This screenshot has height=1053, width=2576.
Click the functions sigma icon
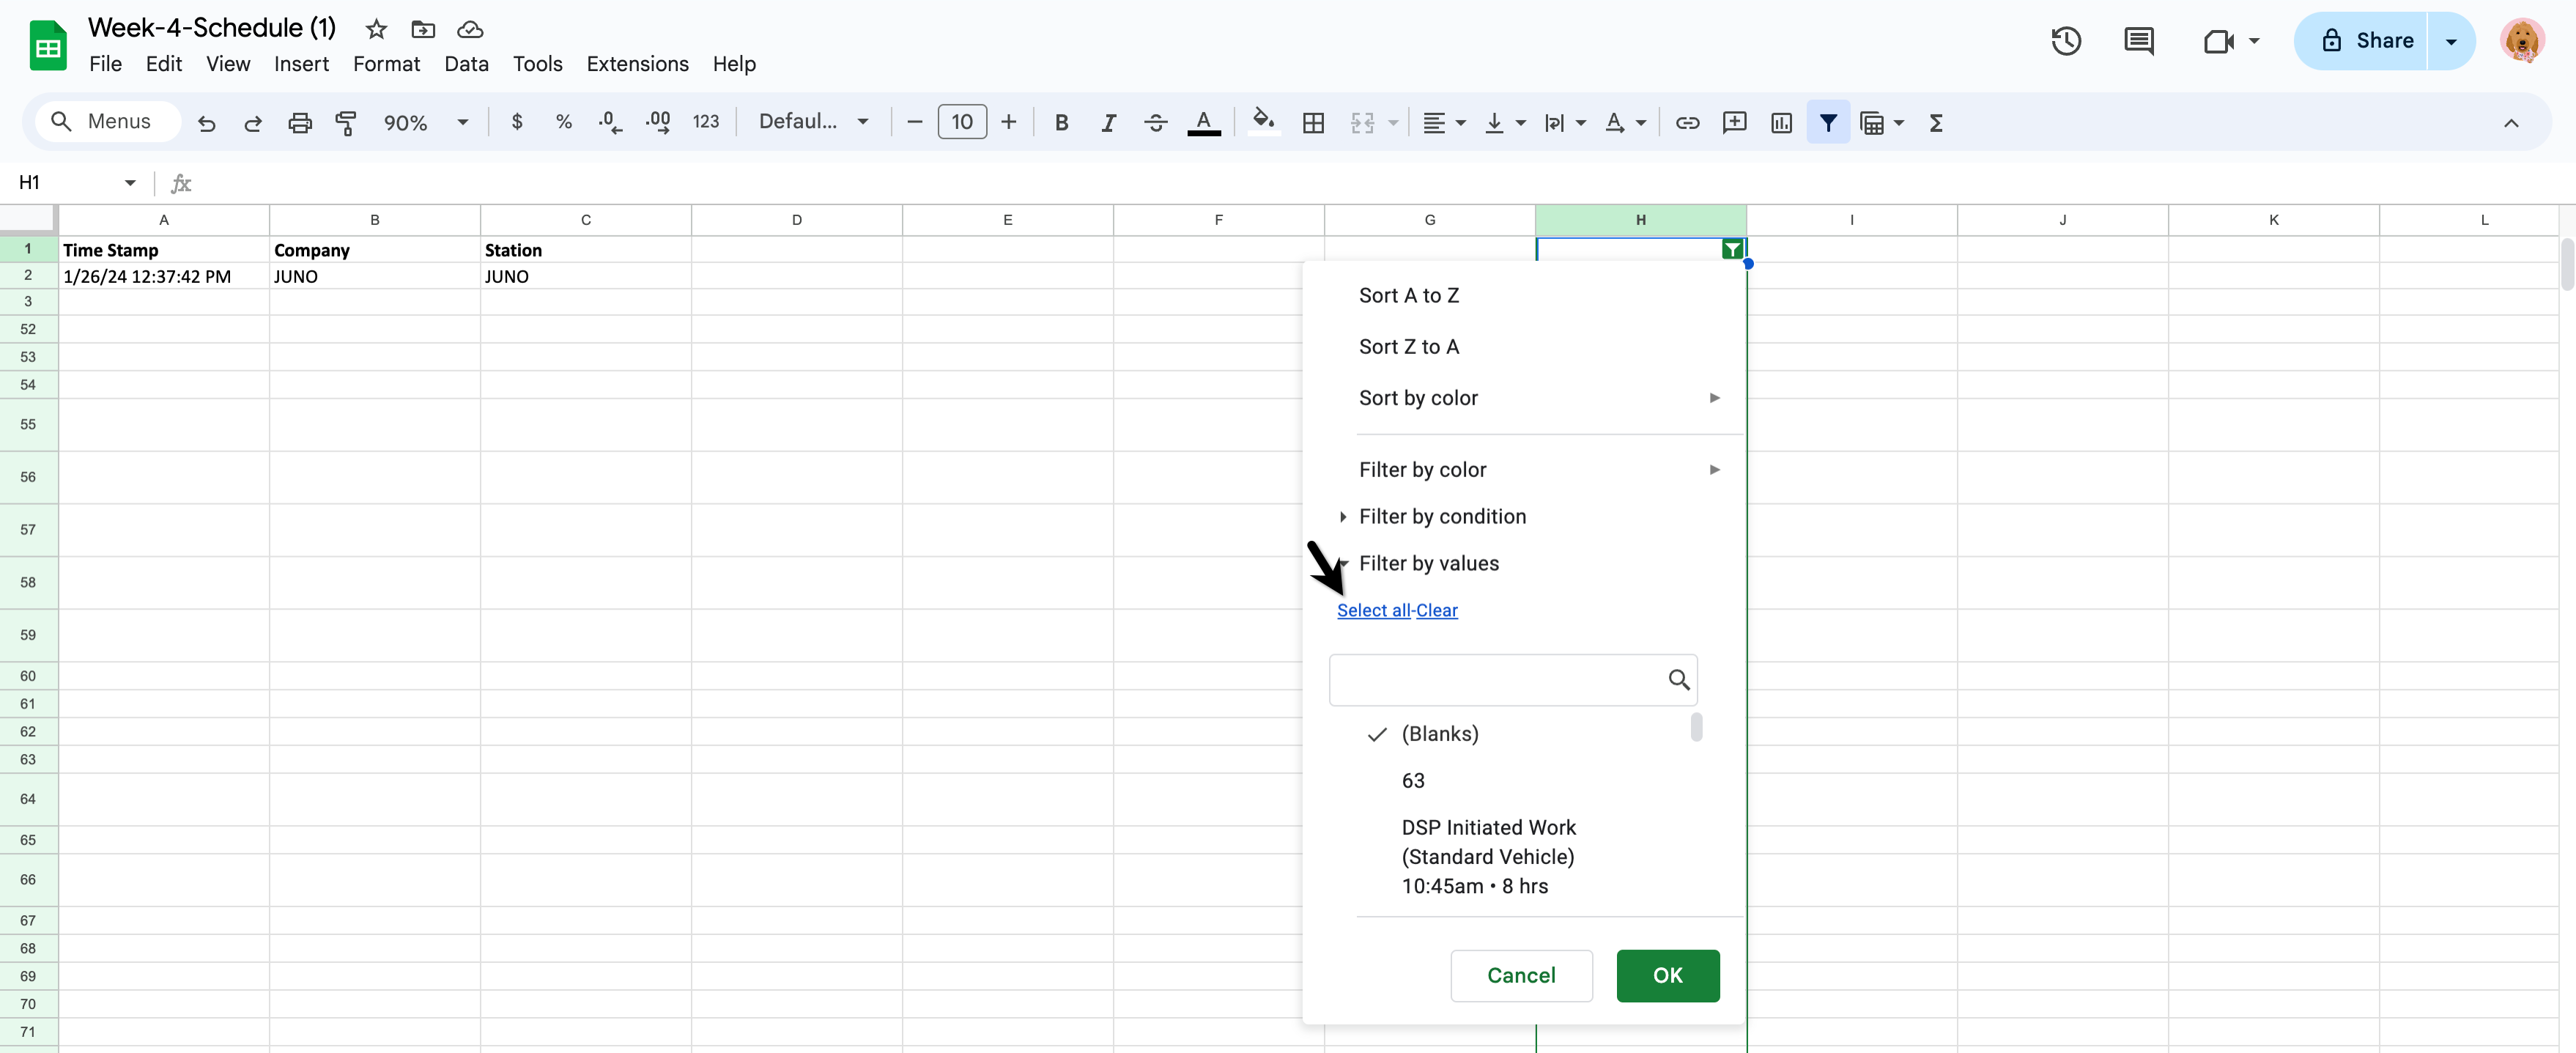(x=1935, y=123)
